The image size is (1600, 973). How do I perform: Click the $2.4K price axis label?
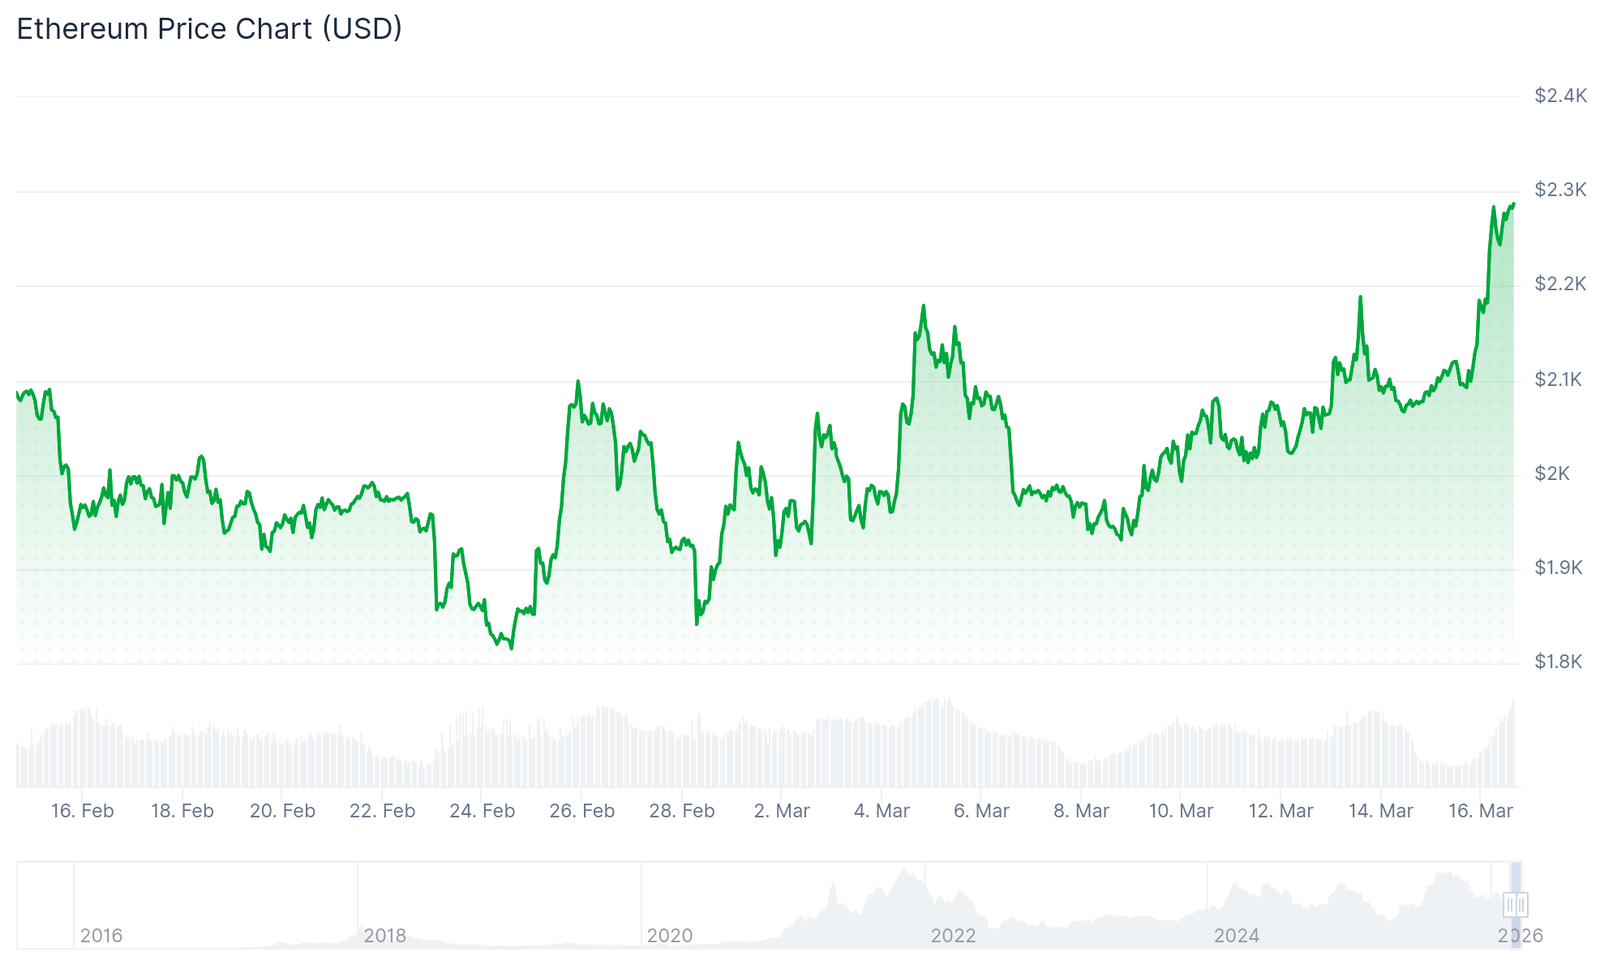pyautogui.click(x=1560, y=96)
